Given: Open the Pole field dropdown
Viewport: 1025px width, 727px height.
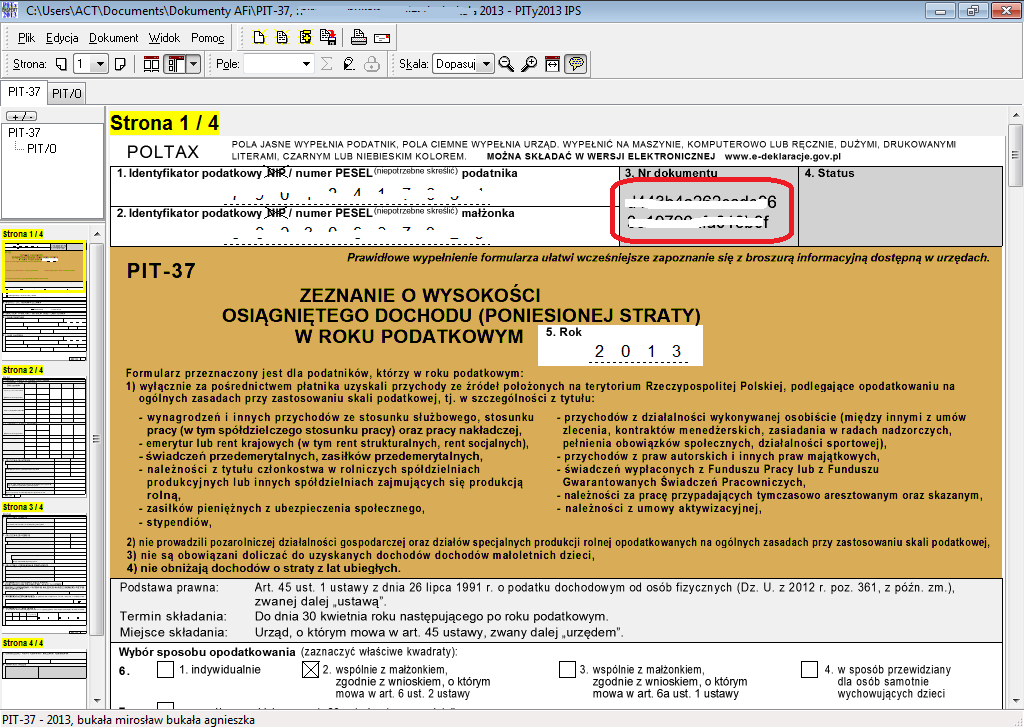Looking at the screenshot, I should pos(307,63).
